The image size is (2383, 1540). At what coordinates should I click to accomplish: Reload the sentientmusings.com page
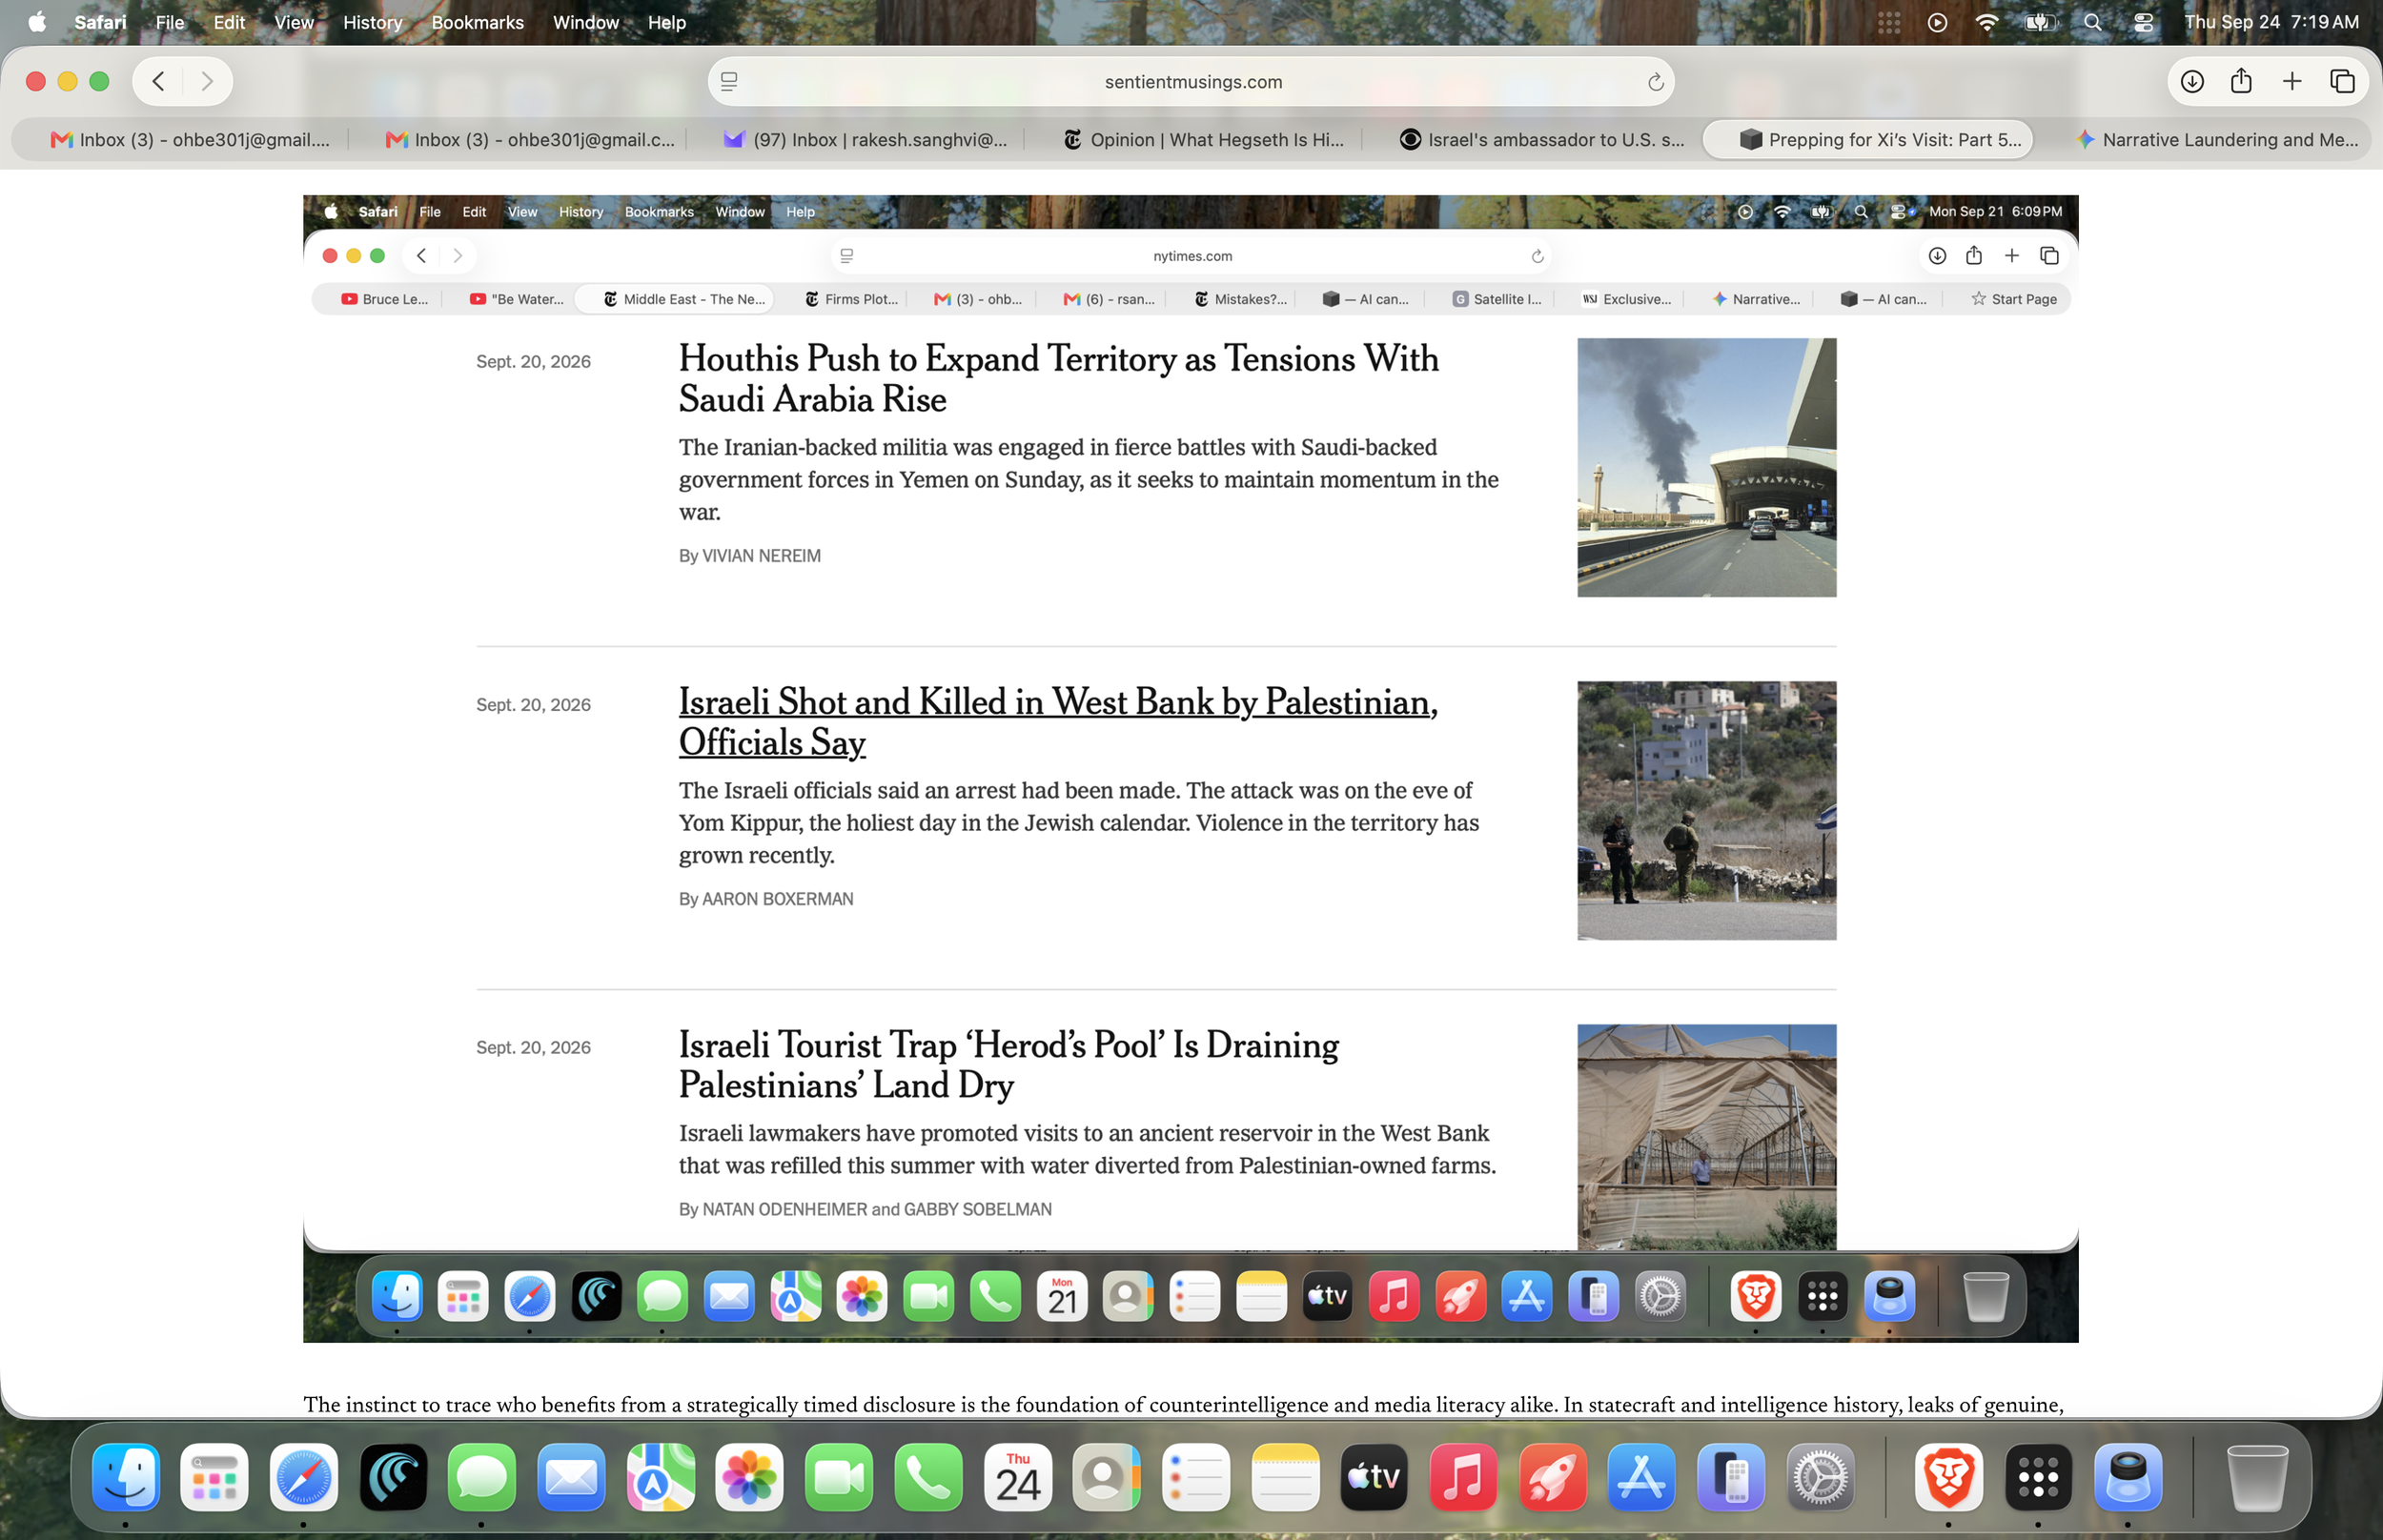[x=1655, y=82]
